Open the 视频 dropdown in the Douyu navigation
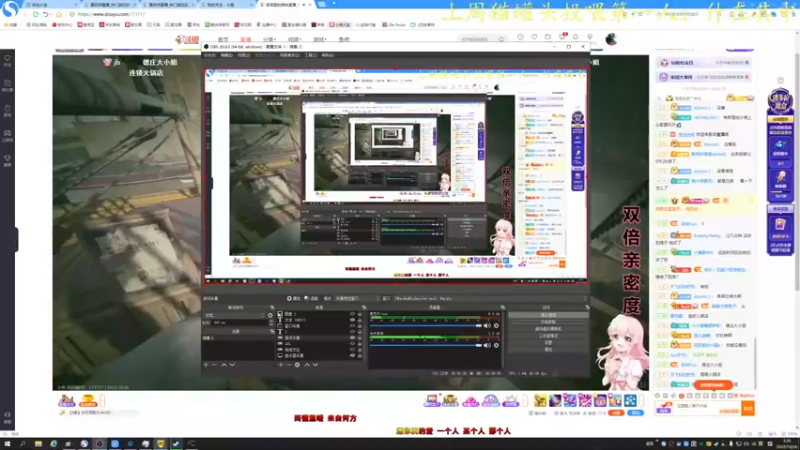Viewport: 800px width, 450px height. coord(294,39)
